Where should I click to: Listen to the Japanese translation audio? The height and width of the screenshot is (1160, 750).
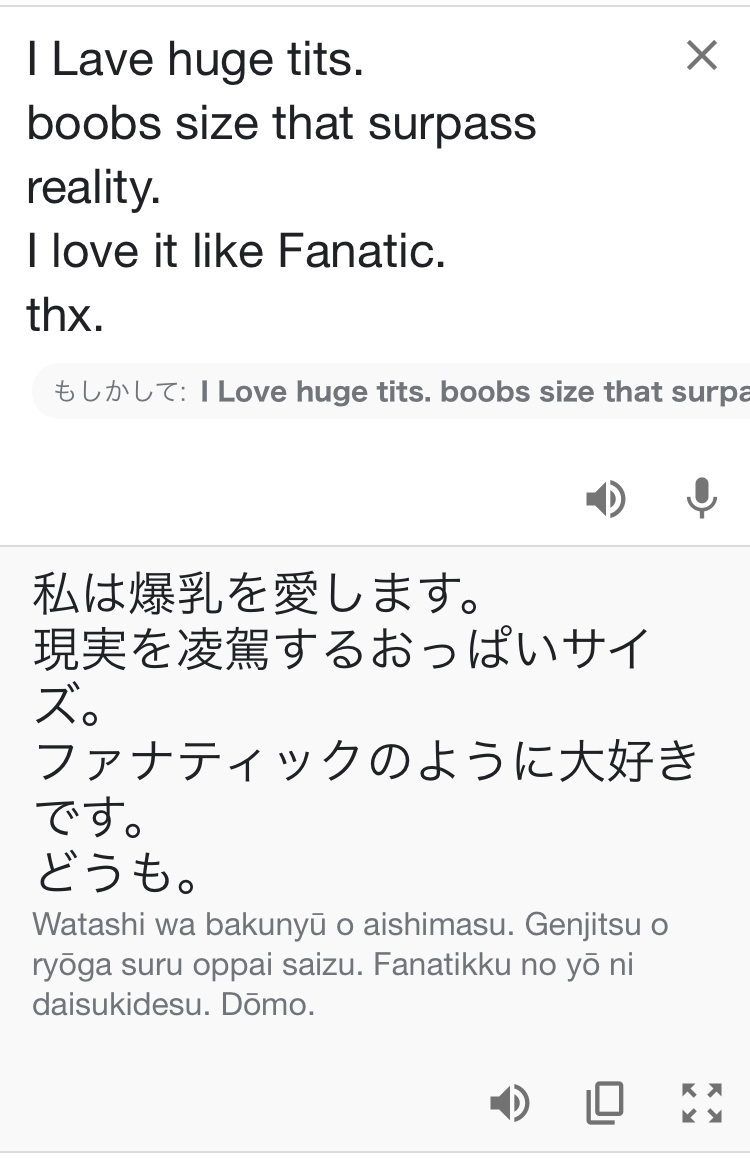point(509,1103)
